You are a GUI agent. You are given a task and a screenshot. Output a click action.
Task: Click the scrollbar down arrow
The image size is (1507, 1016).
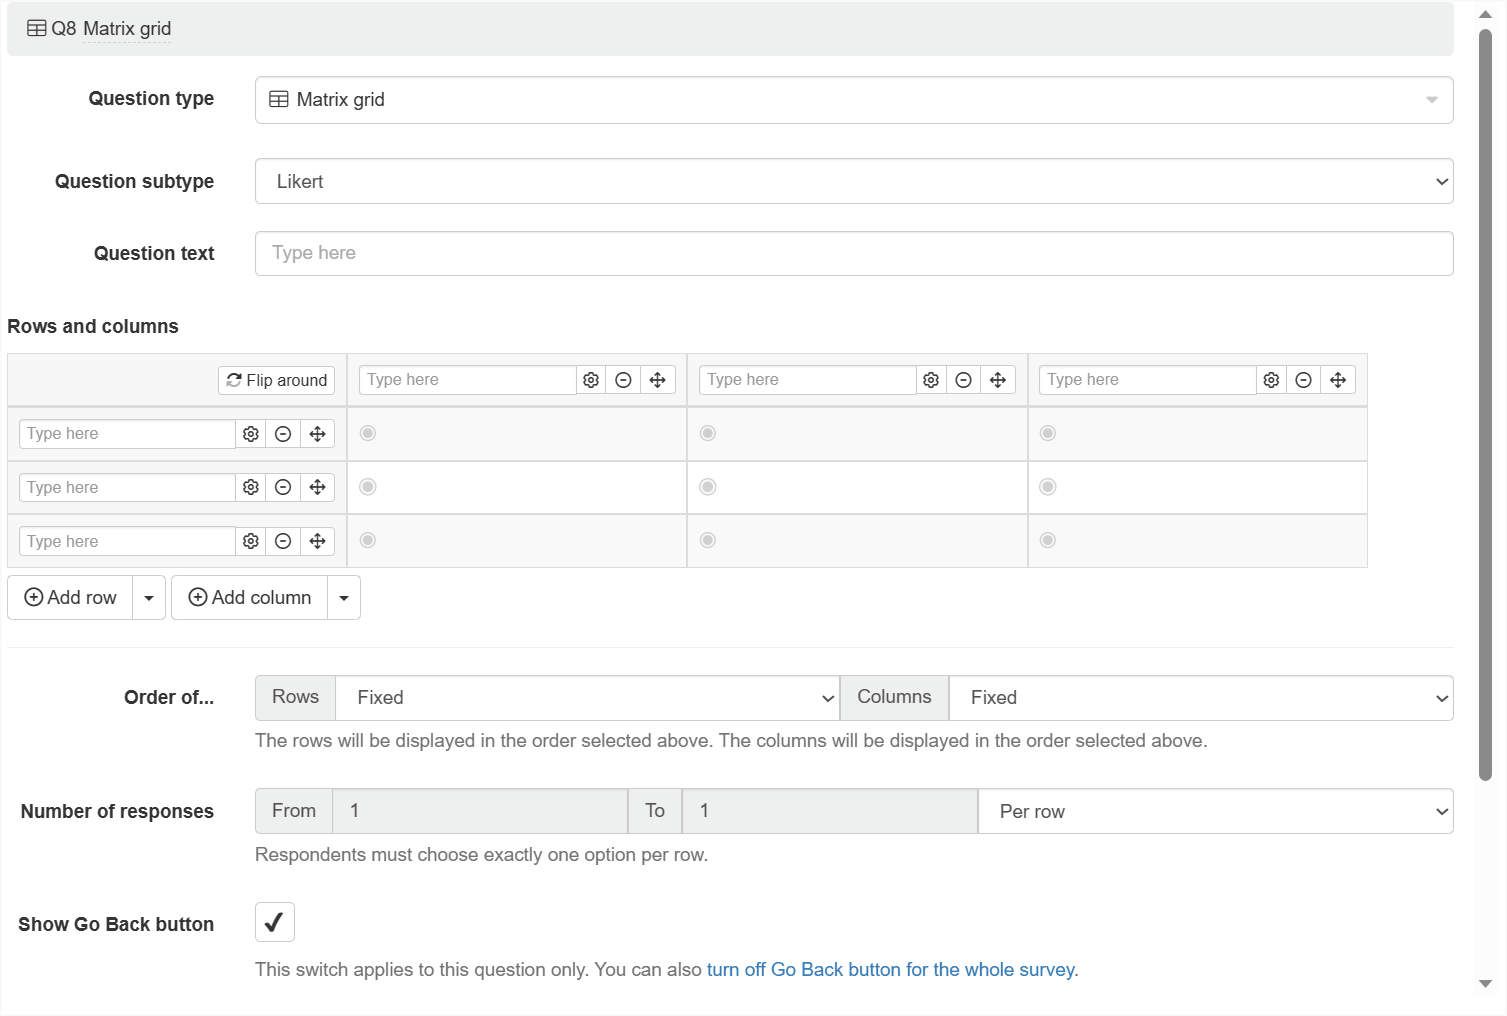point(1485,984)
